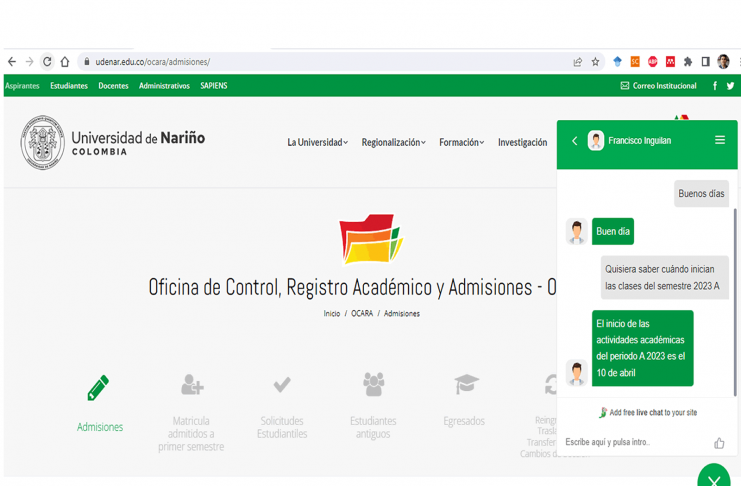Click the Universidad de Nariño logo
Image resolution: width=741 pixels, height=486 pixels.
[x=112, y=142]
